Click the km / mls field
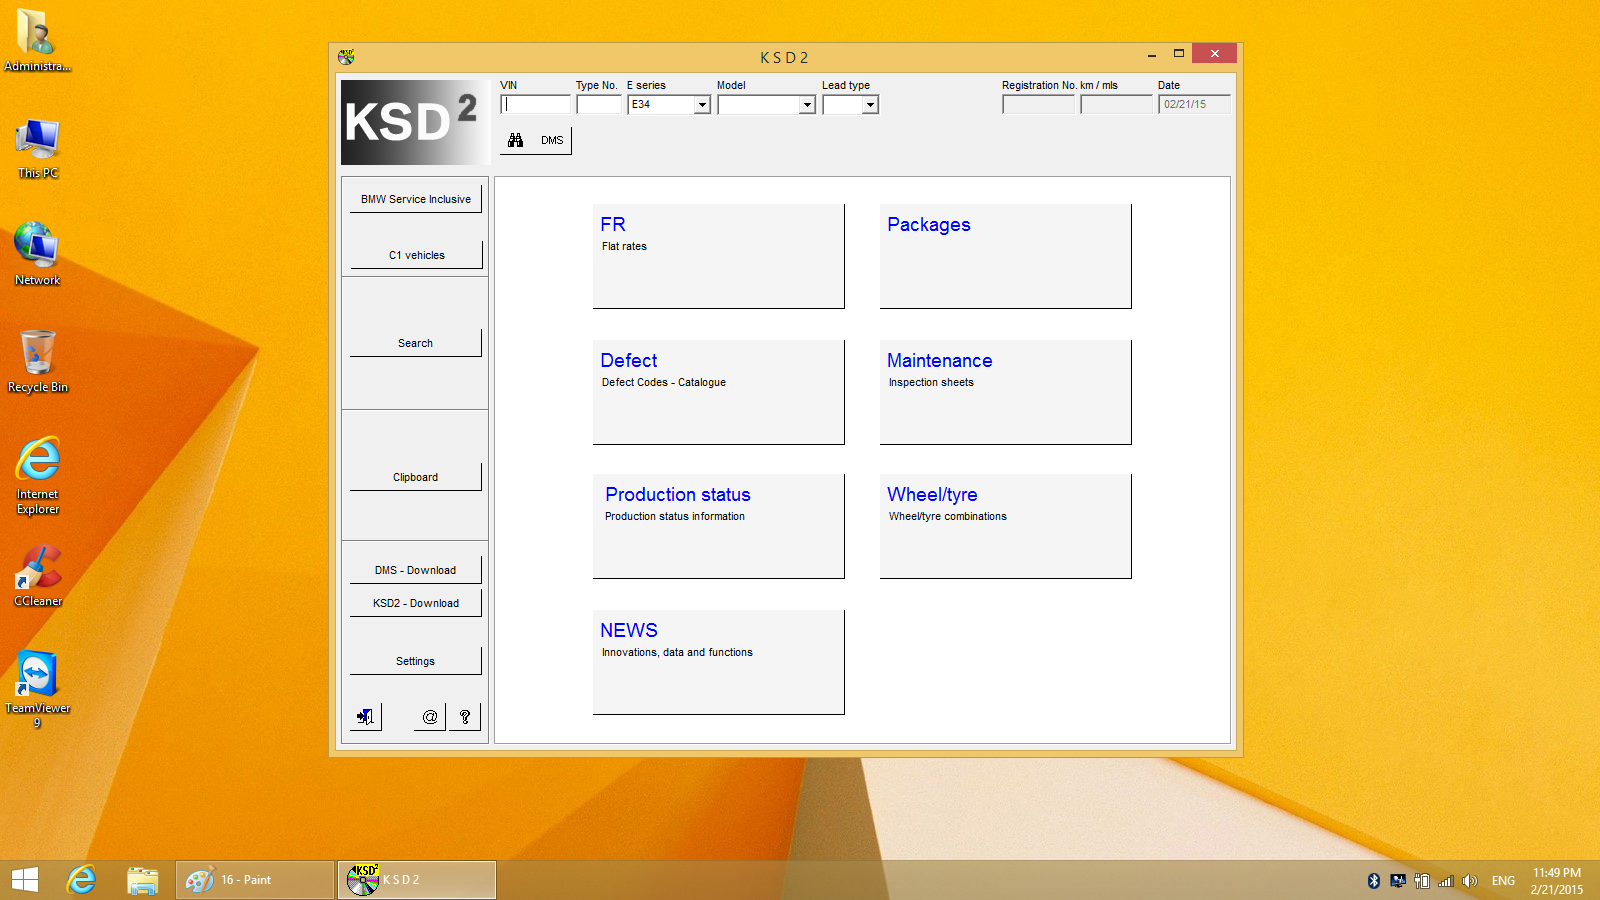The image size is (1600, 900). point(1117,104)
